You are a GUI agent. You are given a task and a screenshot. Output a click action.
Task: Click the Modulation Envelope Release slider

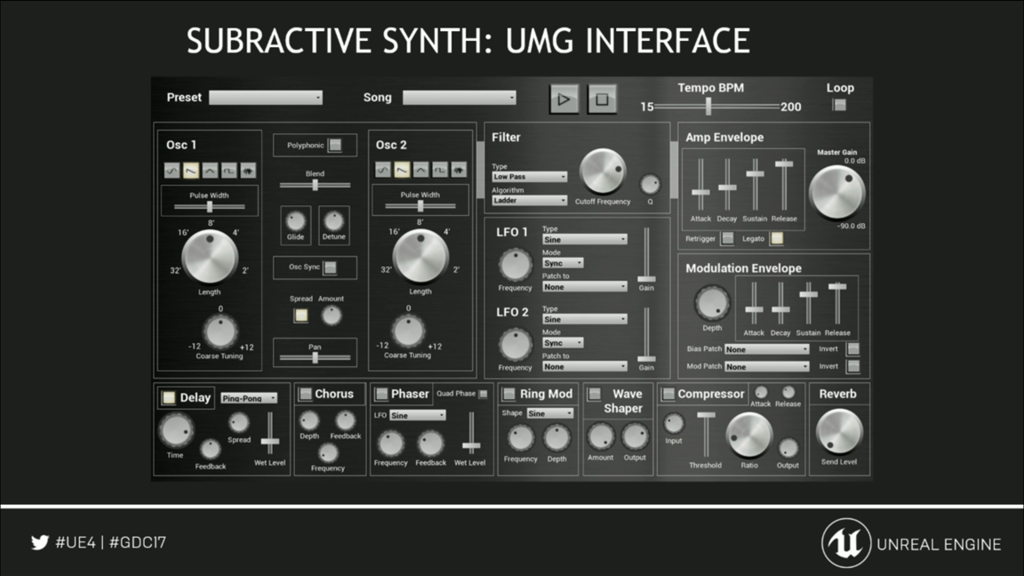click(x=837, y=304)
